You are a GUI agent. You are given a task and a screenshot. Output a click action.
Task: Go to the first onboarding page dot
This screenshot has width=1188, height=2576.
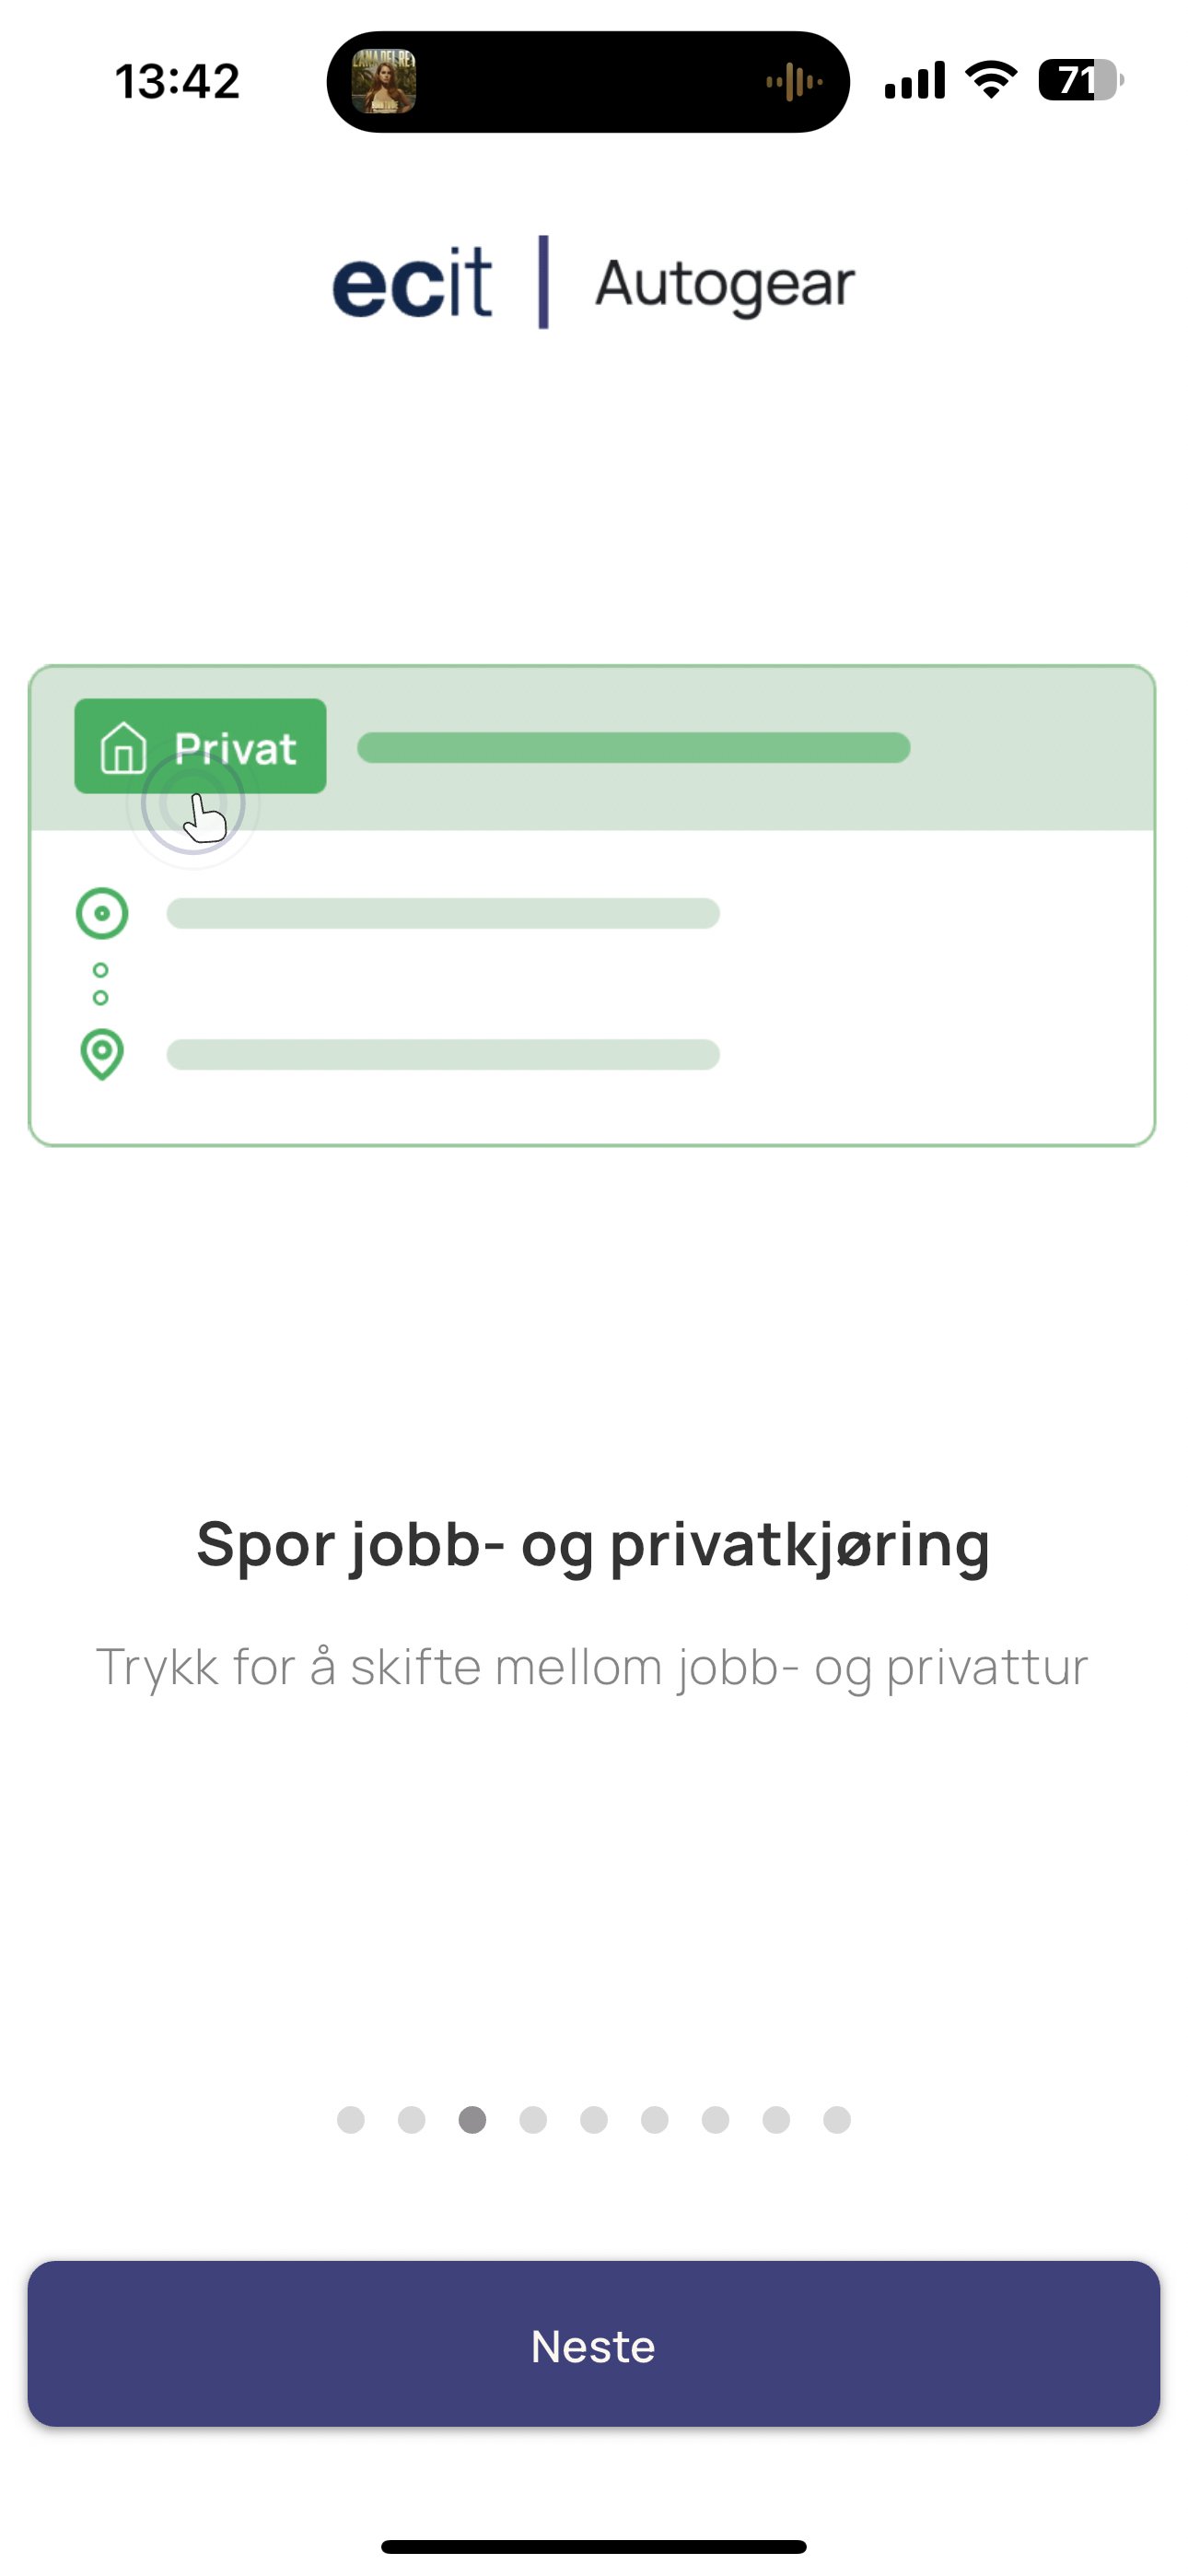coord(351,2119)
